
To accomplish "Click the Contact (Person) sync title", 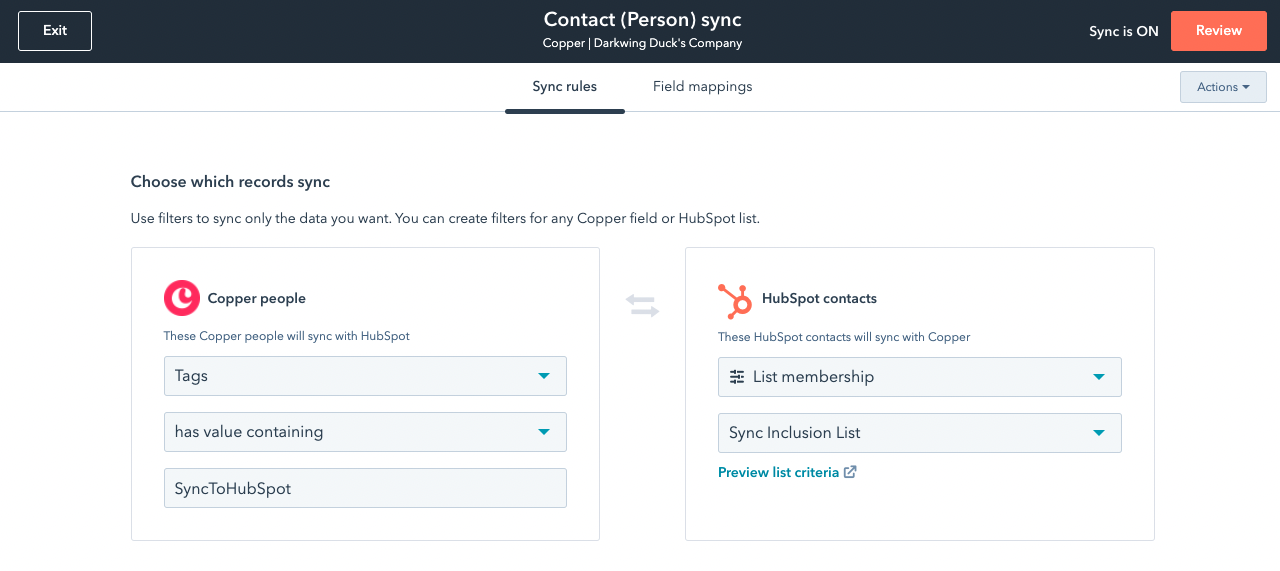I will tap(642, 20).
